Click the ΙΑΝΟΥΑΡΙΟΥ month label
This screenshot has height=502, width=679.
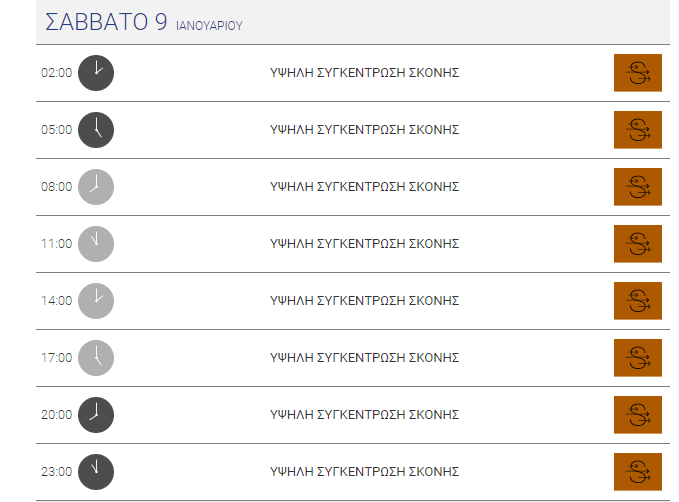(209, 26)
